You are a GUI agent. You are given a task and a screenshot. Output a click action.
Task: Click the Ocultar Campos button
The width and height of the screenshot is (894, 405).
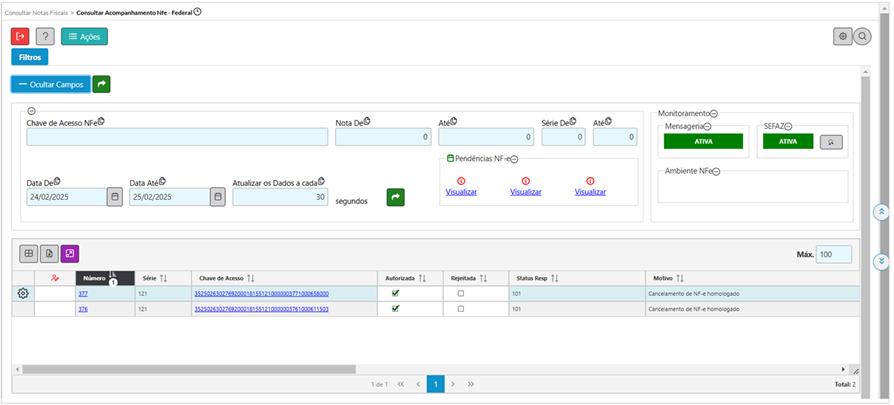51,85
